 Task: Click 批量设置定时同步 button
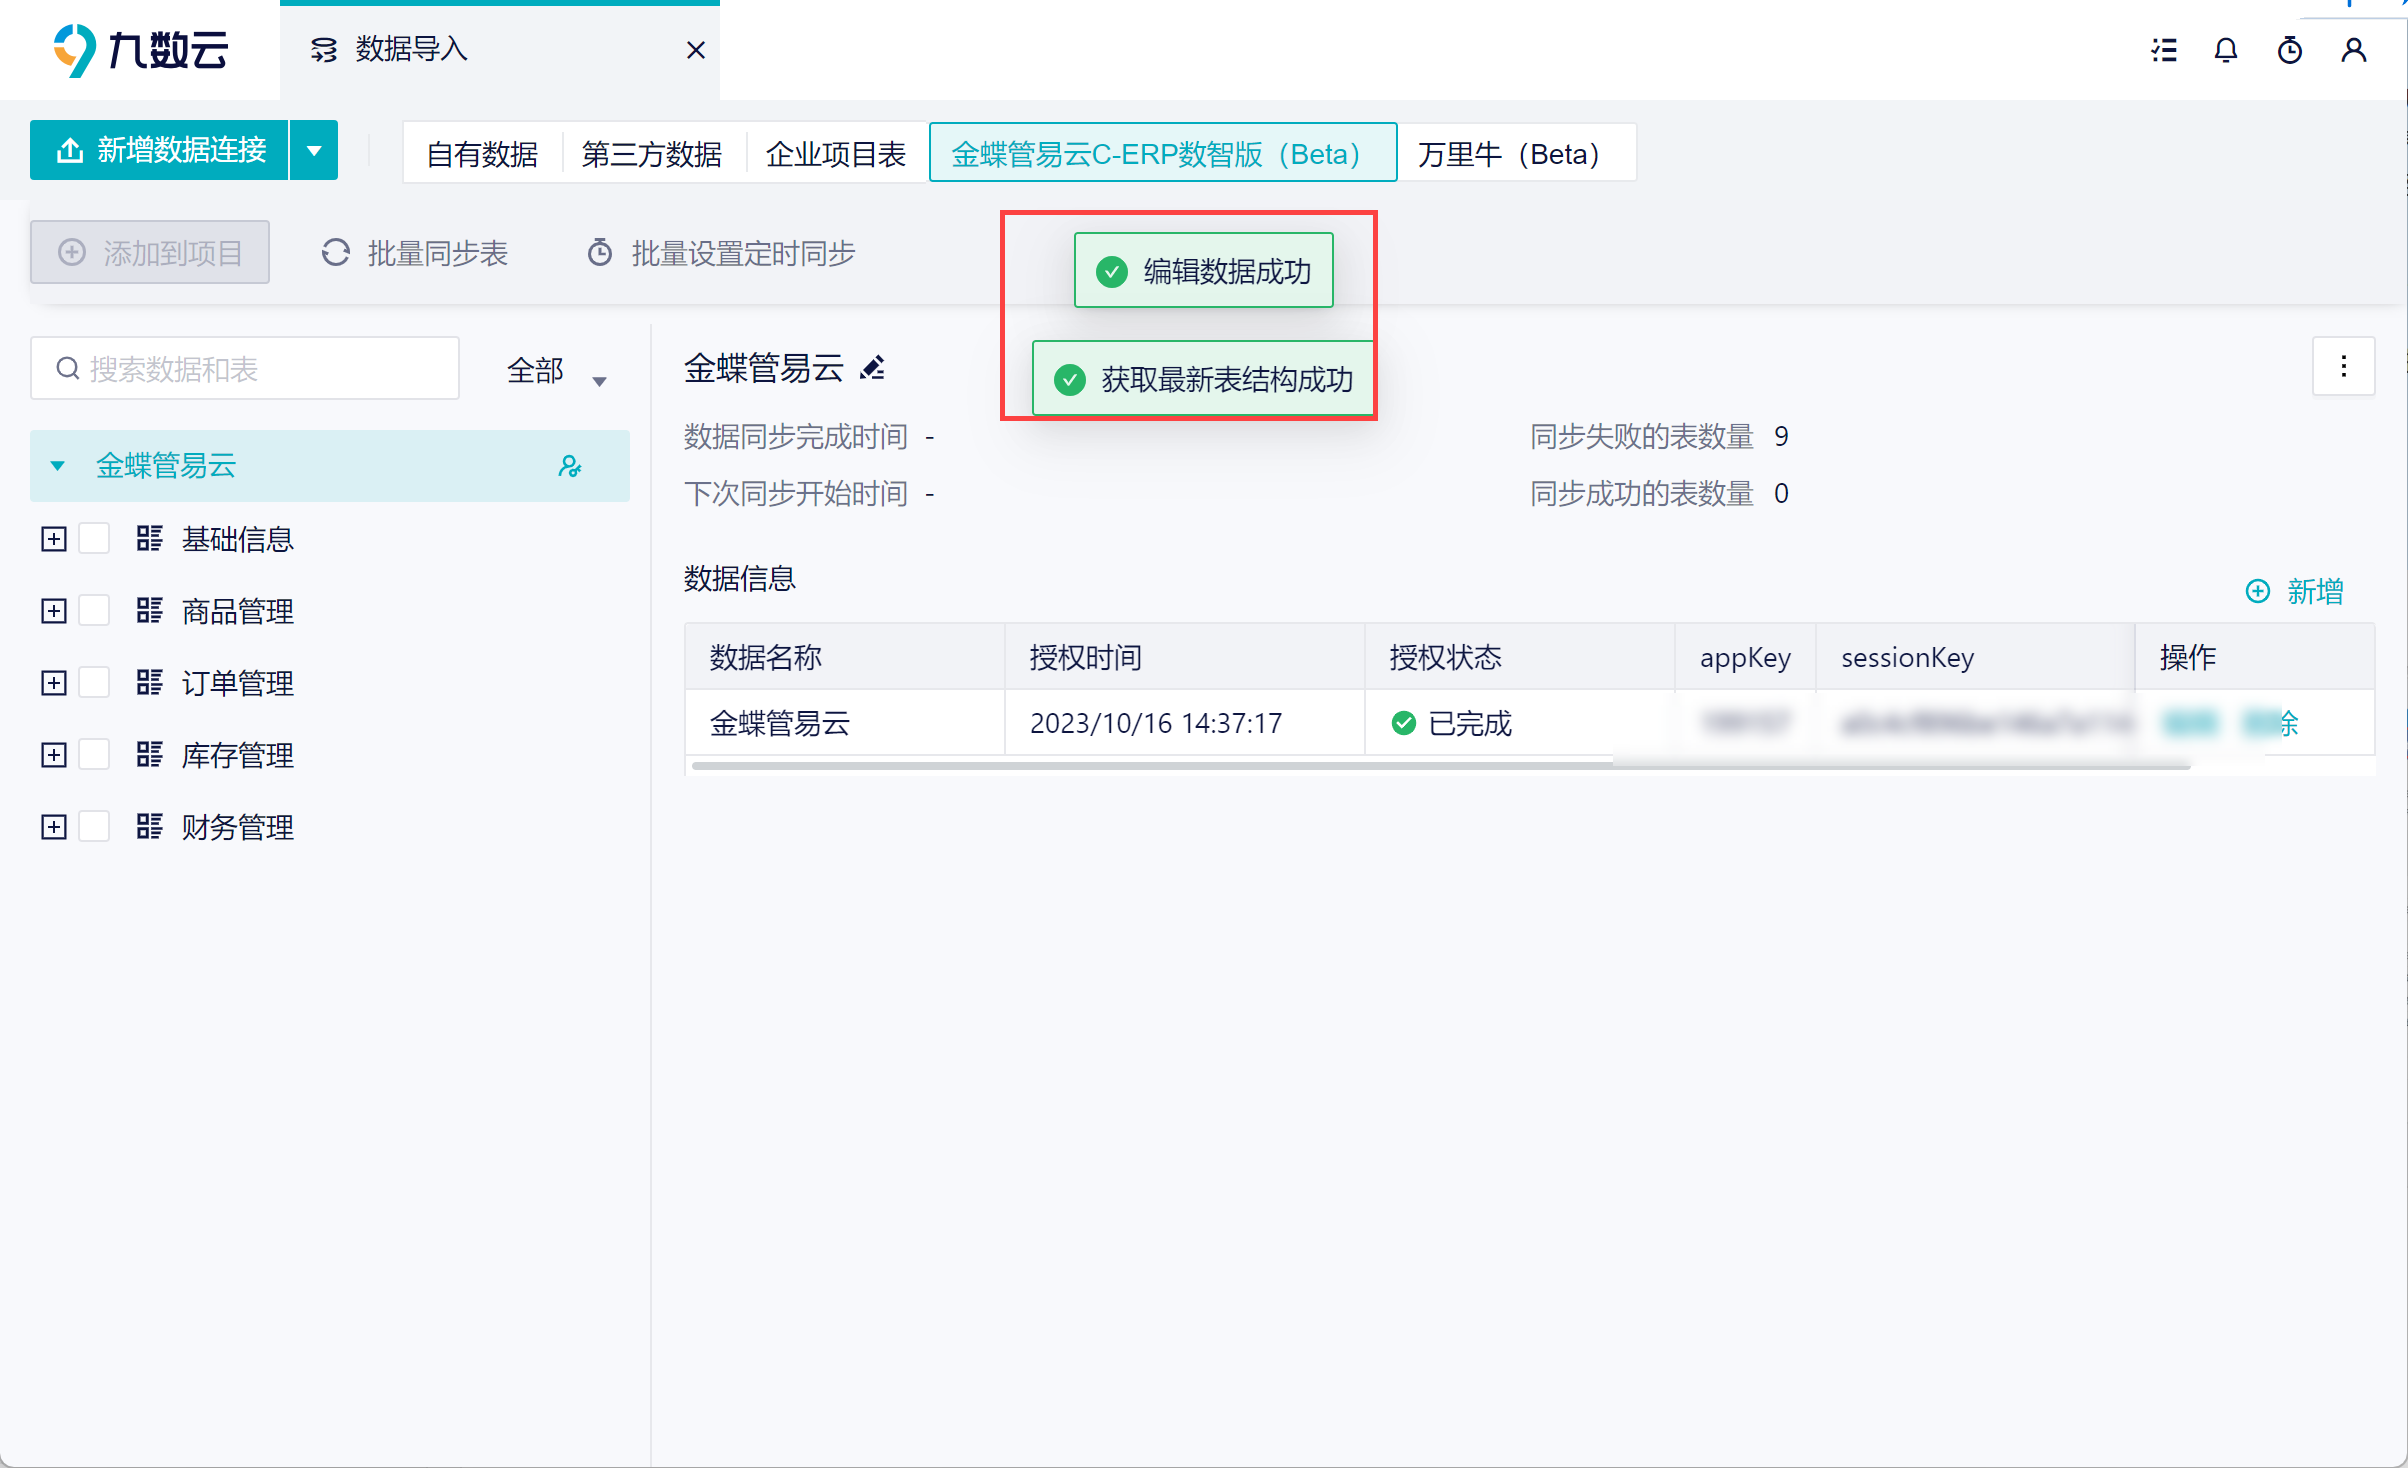[x=721, y=253]
